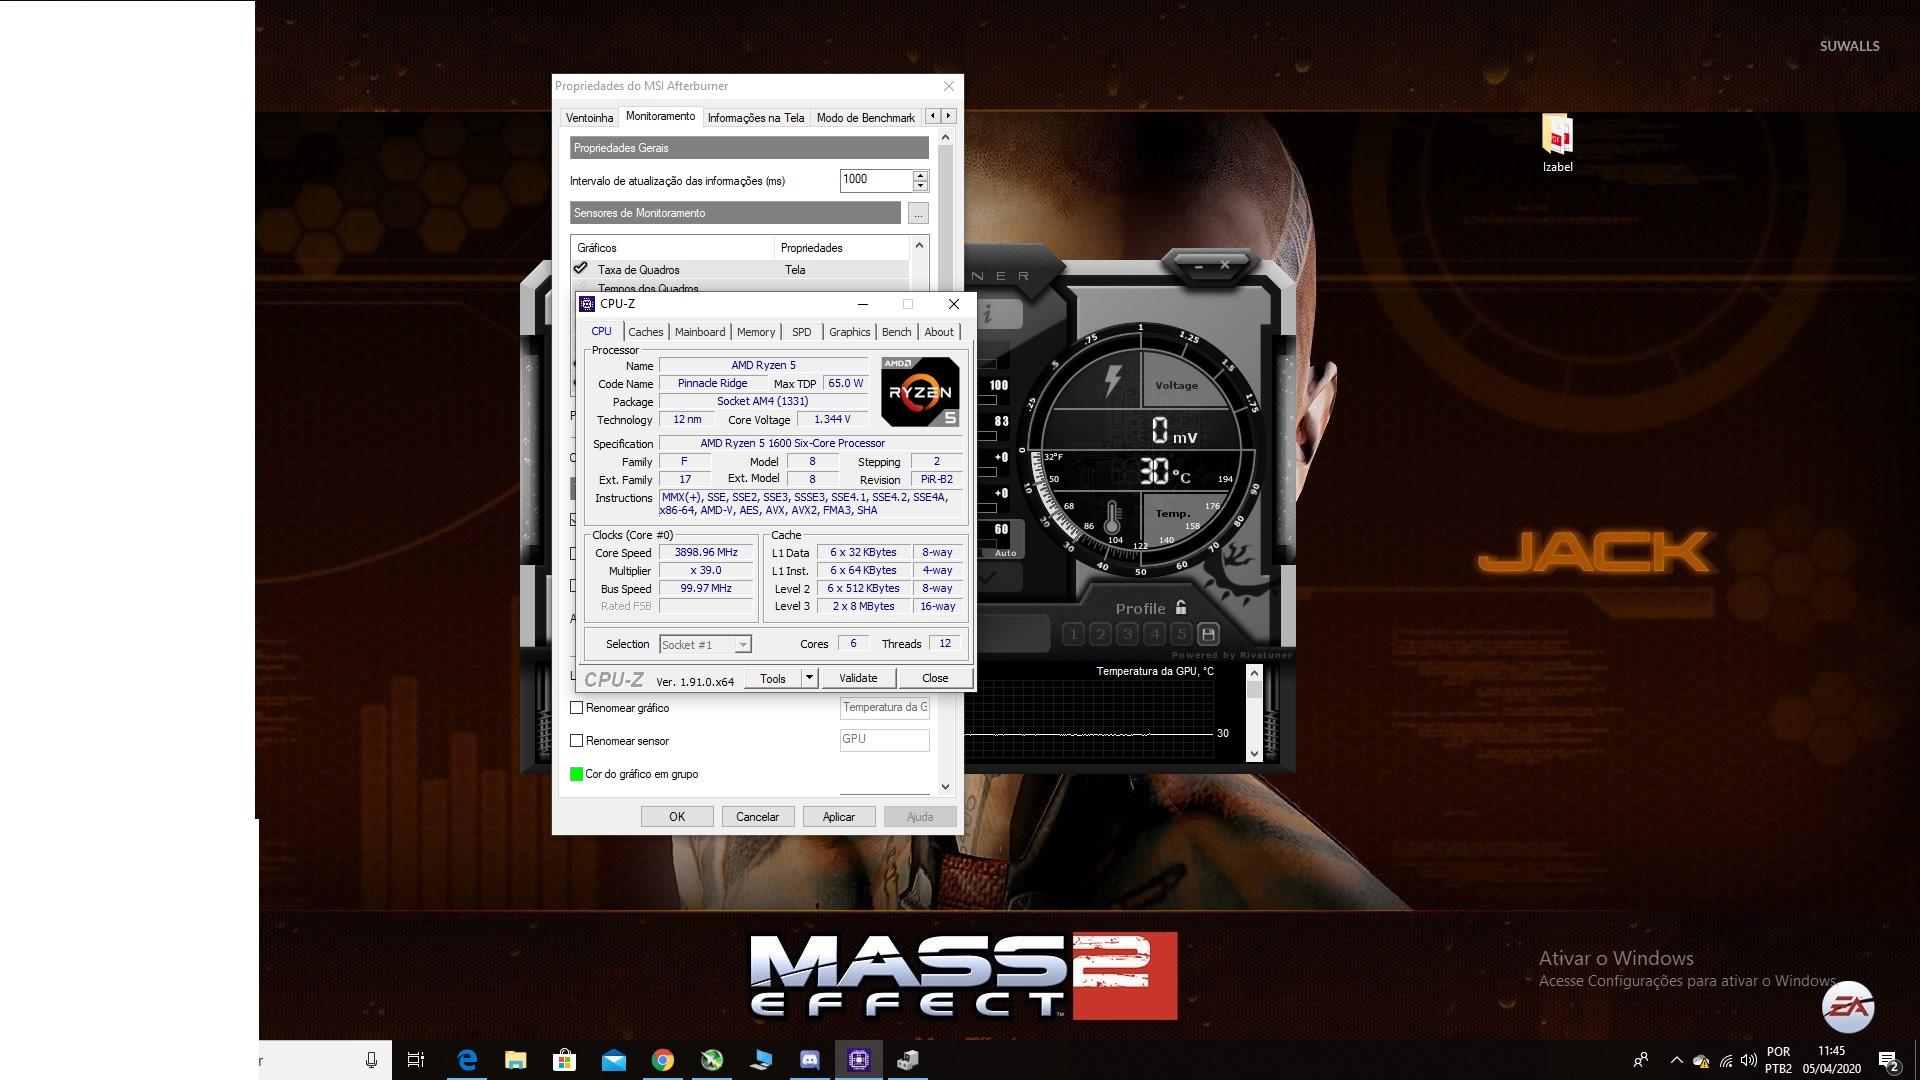Click the green Cor do gráfico color swatch
The width and height of the screenshot is (1920, 1080).
pos(576,774)
